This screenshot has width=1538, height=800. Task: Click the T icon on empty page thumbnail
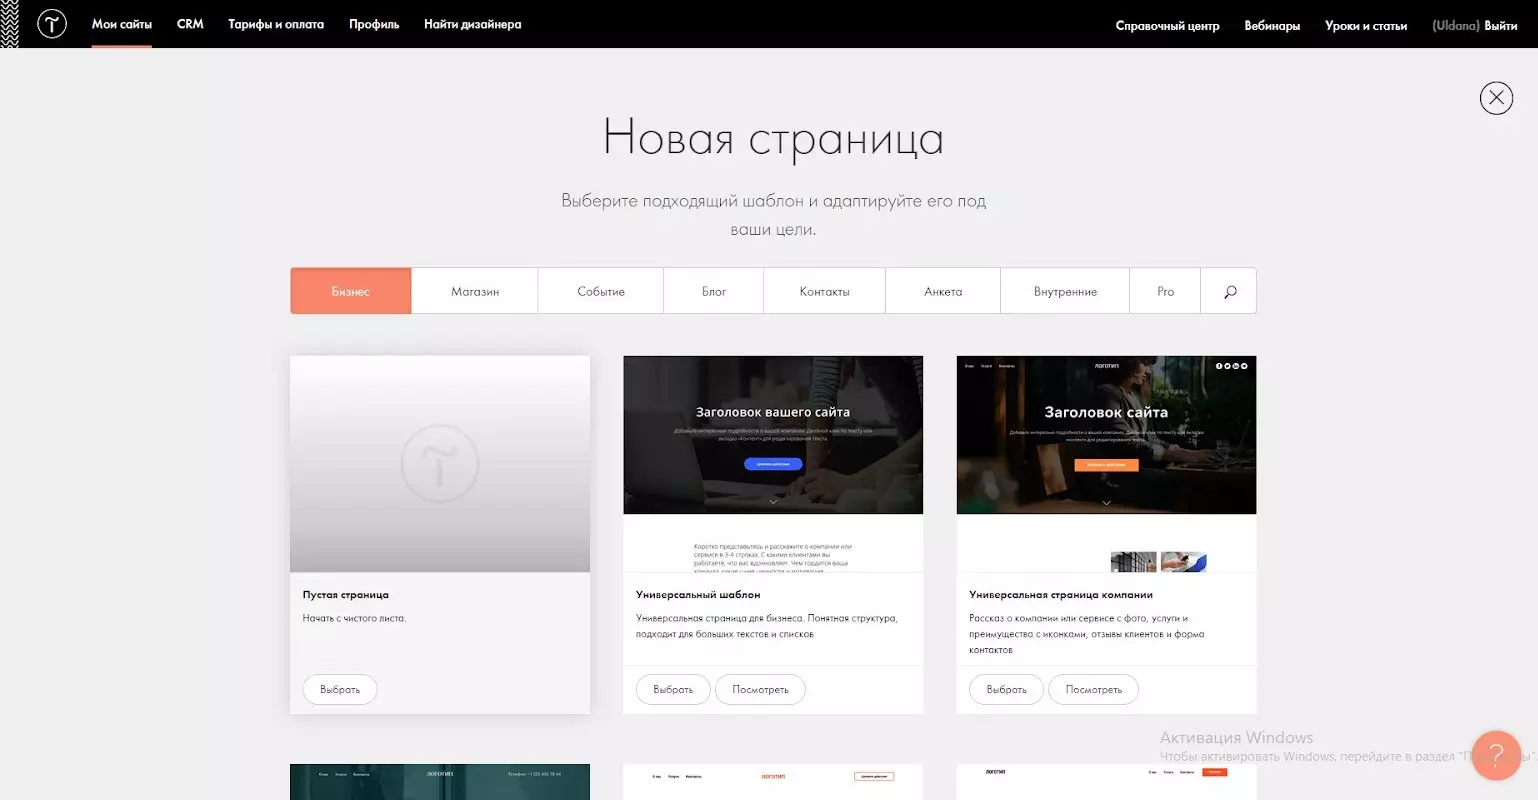(x=440, y=463)
